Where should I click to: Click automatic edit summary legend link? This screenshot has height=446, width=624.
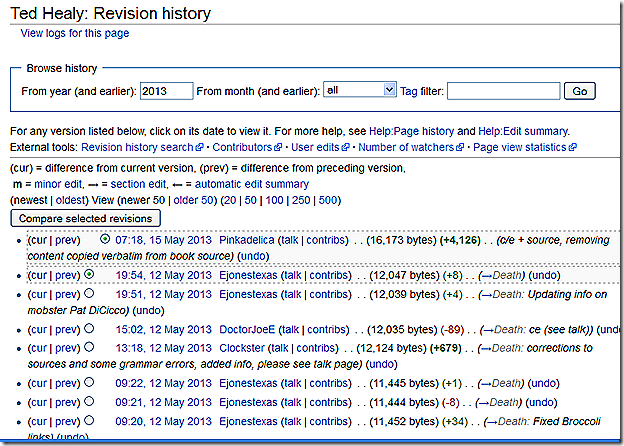click(252, 184)
